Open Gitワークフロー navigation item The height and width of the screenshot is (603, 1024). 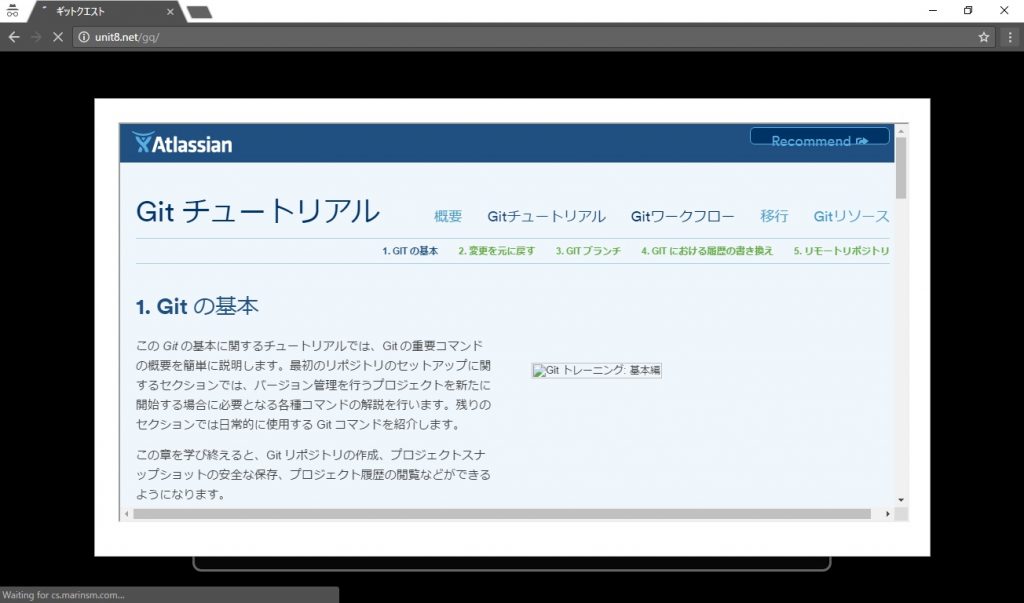pyautogui.click(x=682, y=216)
